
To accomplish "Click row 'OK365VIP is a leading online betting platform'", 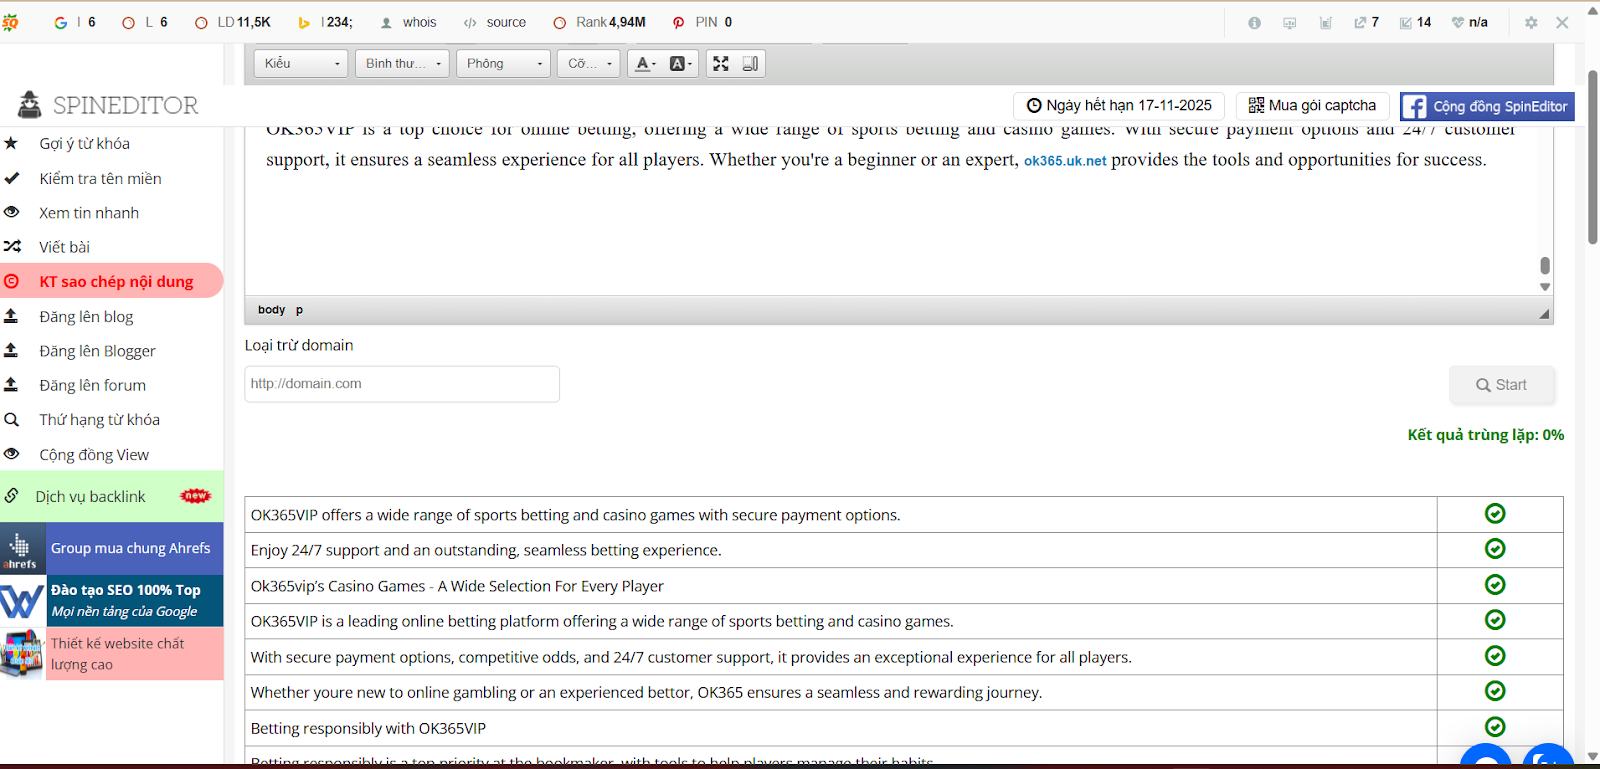I will point(841,621).
